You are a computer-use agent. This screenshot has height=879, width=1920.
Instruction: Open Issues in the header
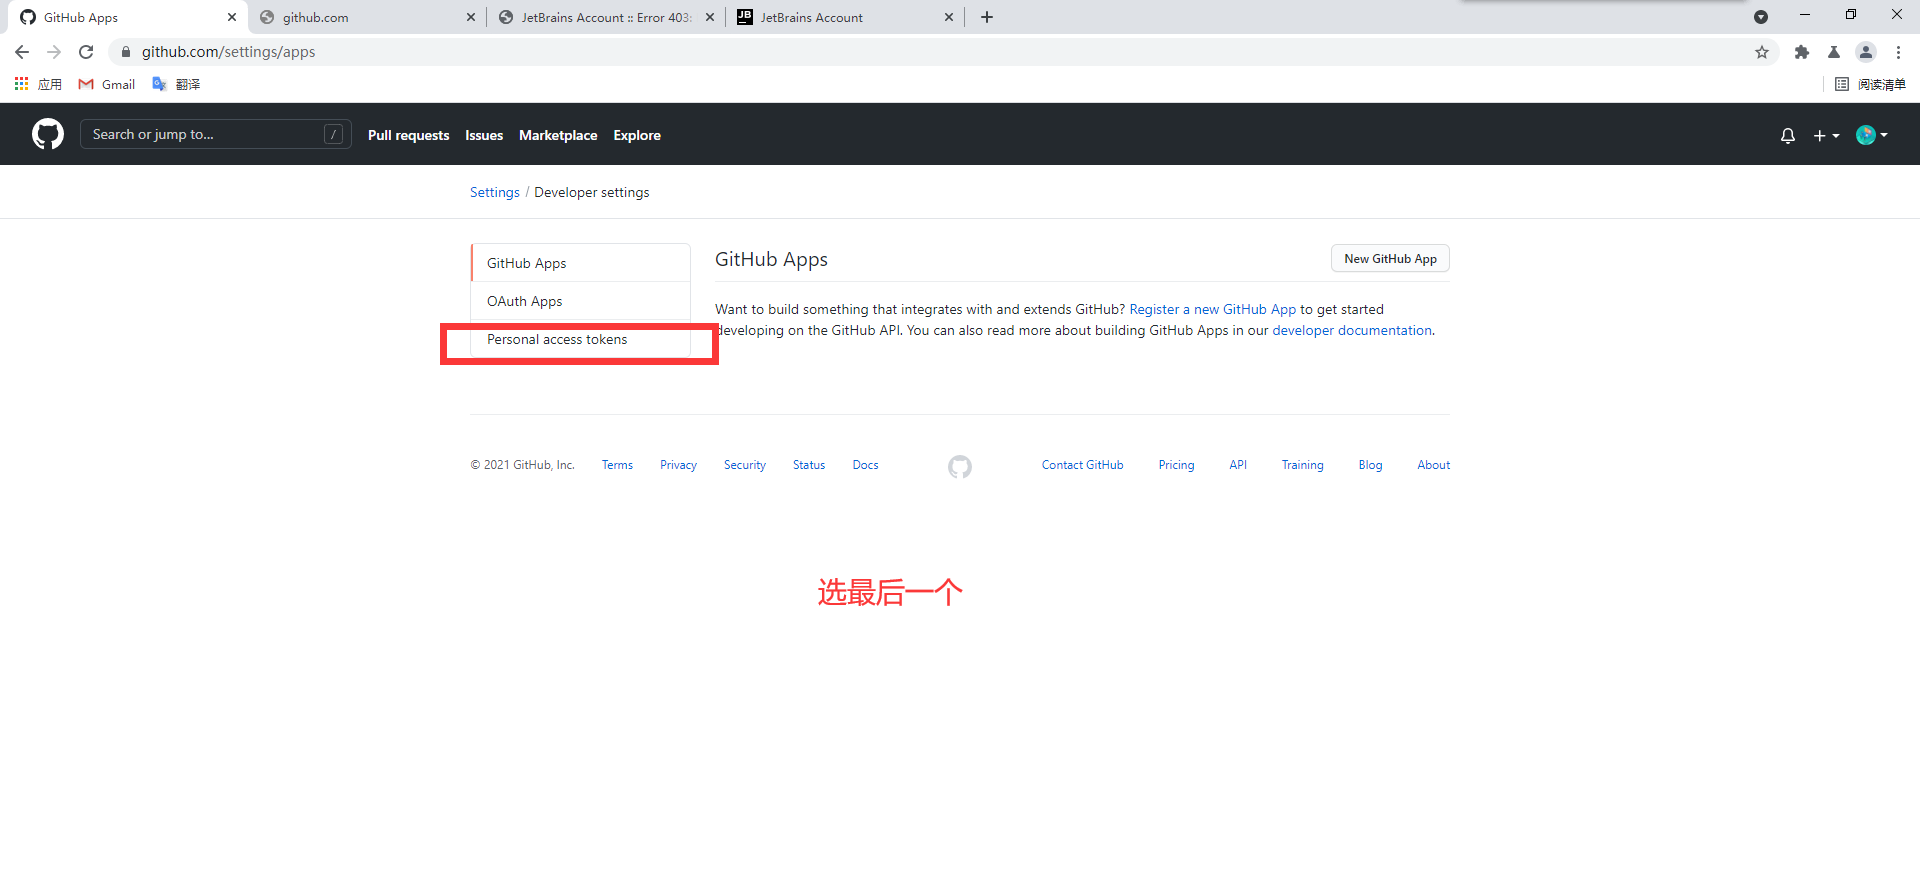(x=484, y=135)
